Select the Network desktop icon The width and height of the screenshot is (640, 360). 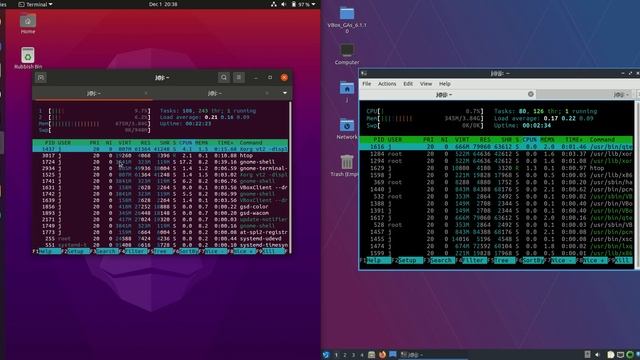point(347,129)
